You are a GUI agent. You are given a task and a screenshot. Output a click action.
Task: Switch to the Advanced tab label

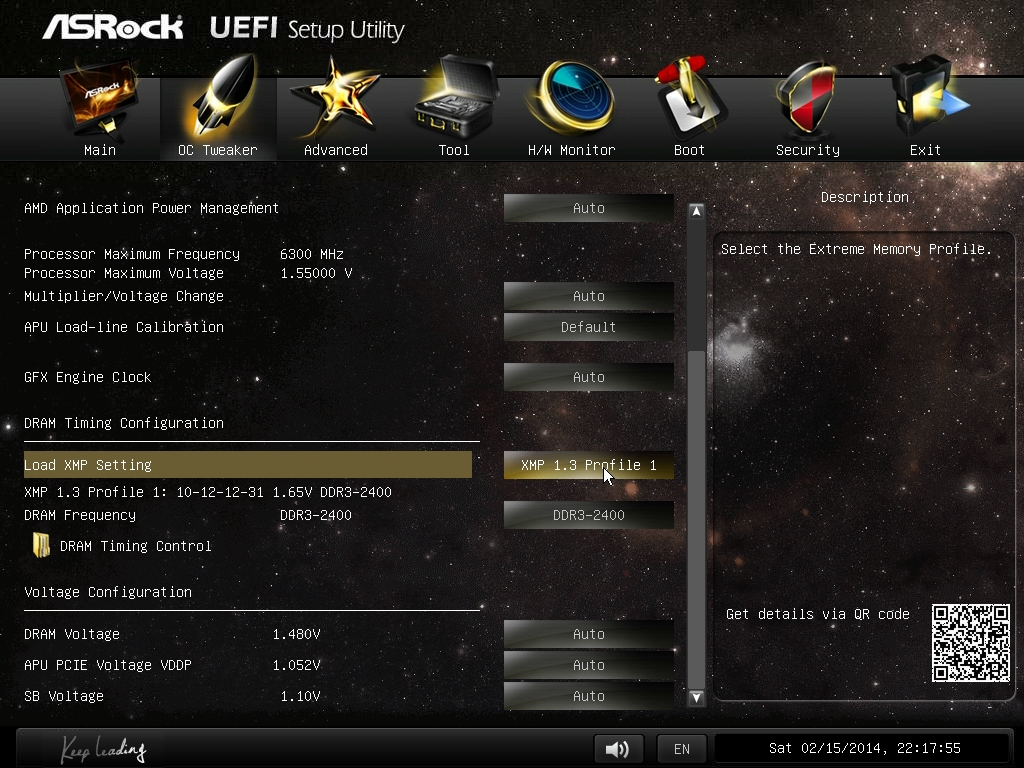pos(336,150)
